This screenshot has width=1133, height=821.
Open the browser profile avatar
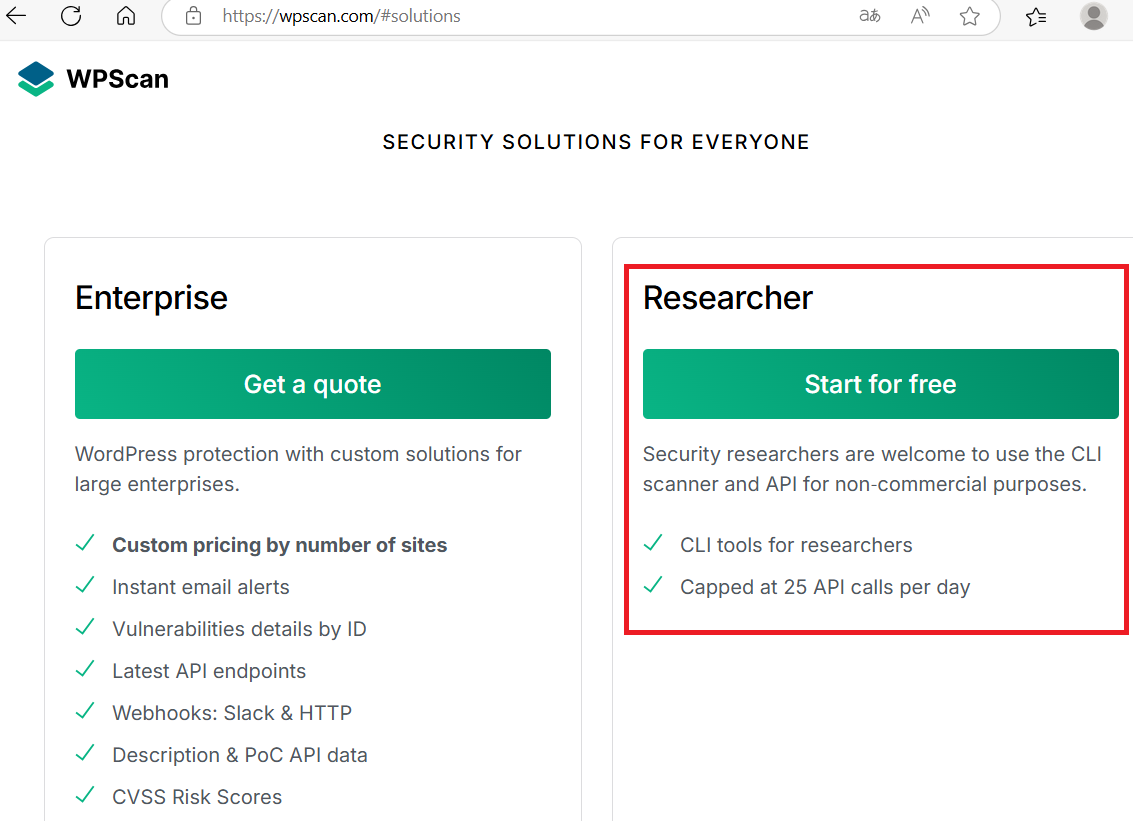pyautogui.click(x=1094, y=16)
